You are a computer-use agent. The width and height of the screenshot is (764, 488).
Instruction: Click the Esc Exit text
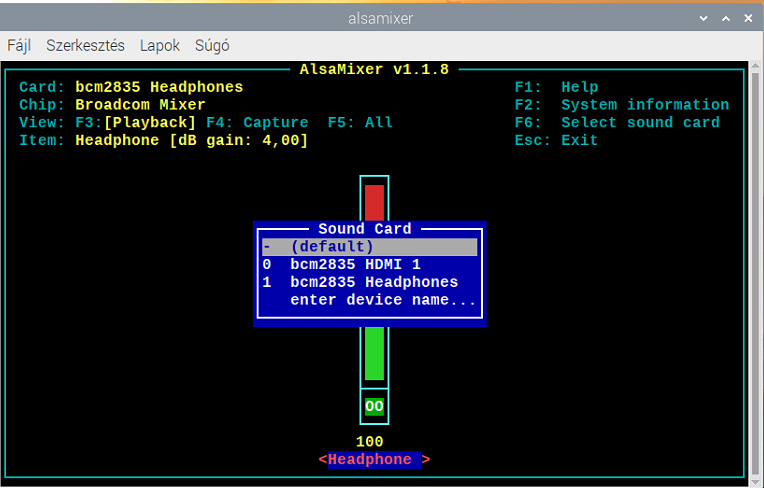point(556,140)
